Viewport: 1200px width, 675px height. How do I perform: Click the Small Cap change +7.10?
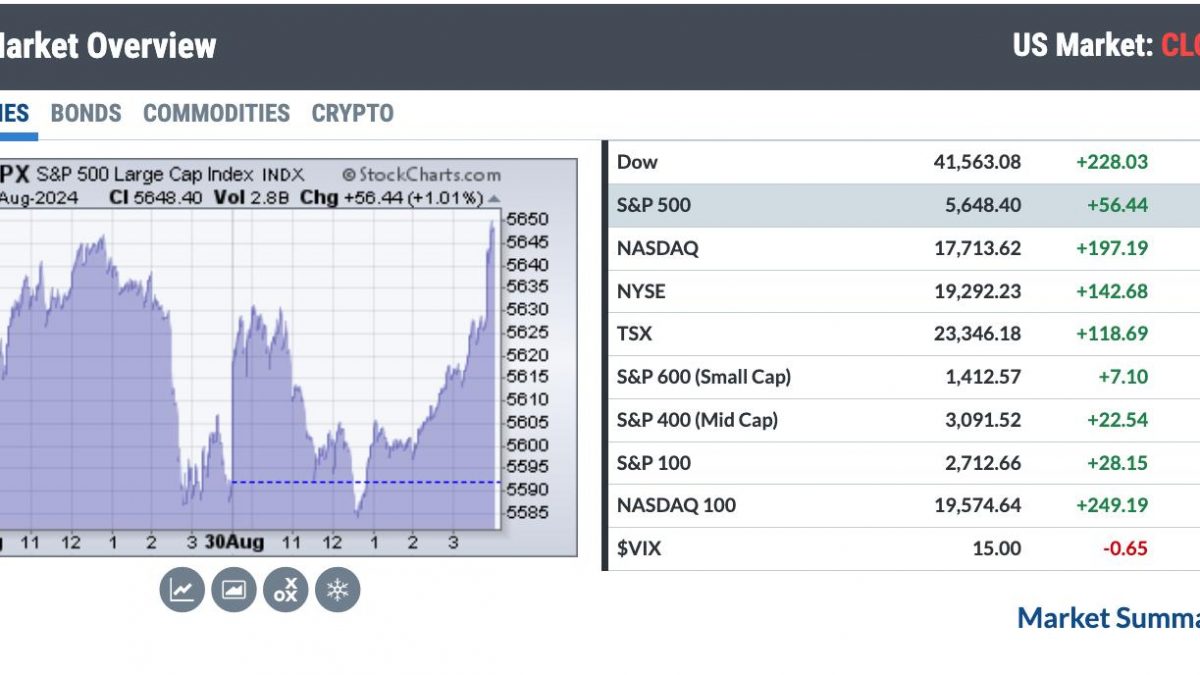(1123, 377)
